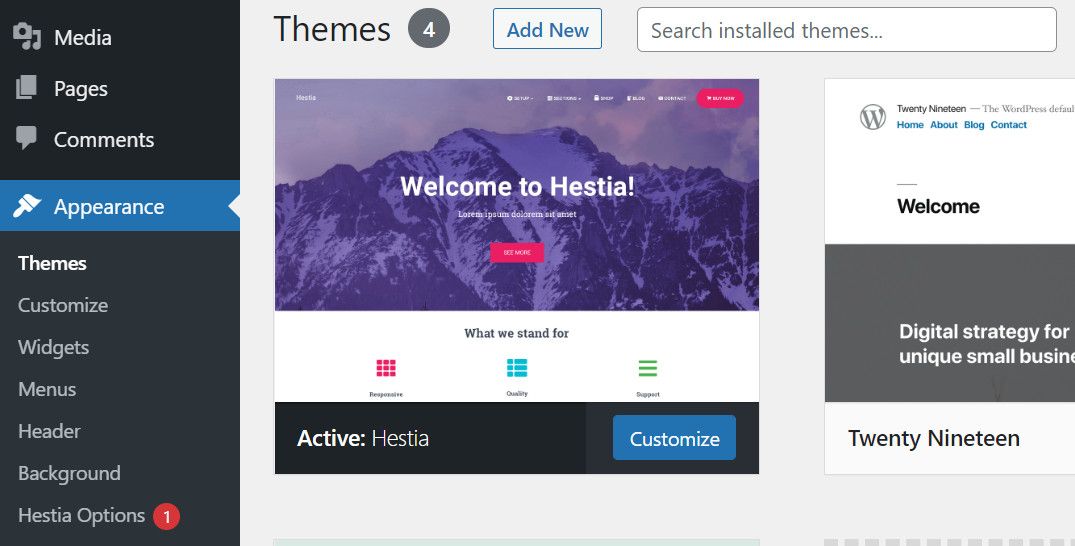Click the Blog link in Twenty Nineteen preview
The image size is (1075, 546).
974,125
